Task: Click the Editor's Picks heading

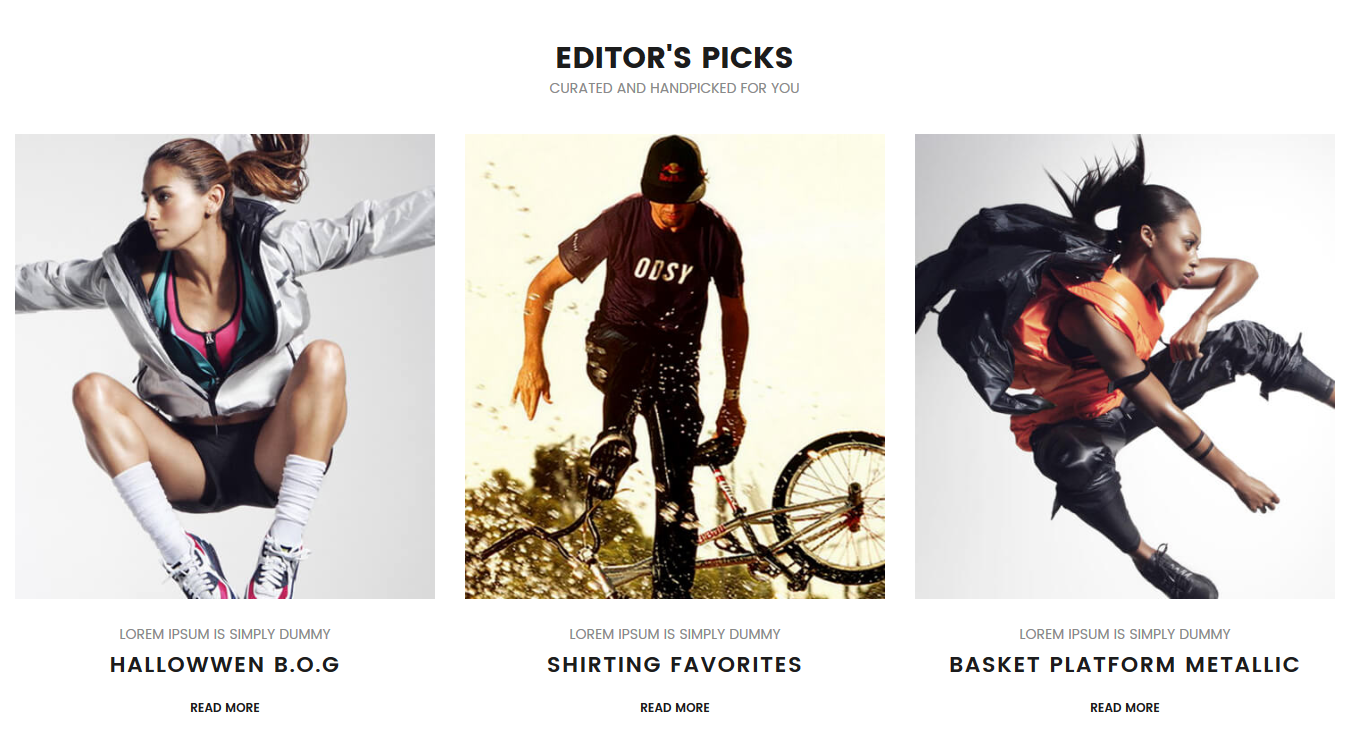Action: [x=675, y=57]
